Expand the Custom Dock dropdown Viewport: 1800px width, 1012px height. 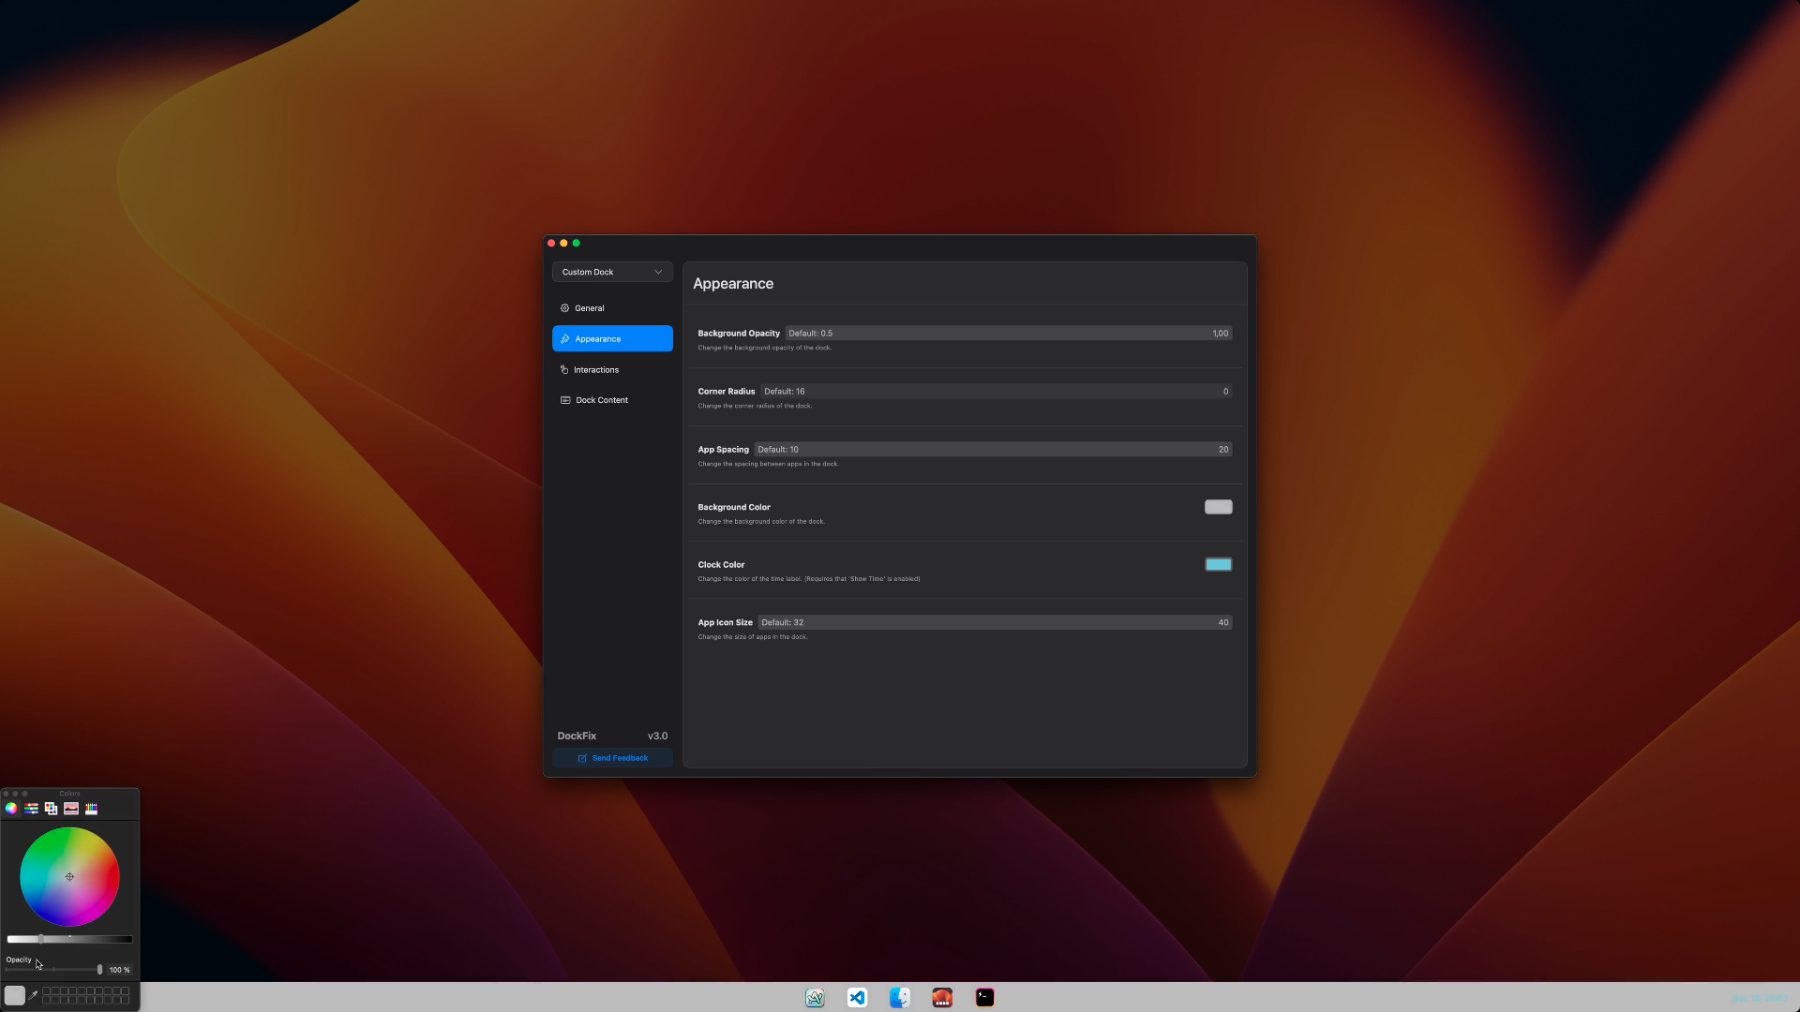coord(612,272)
